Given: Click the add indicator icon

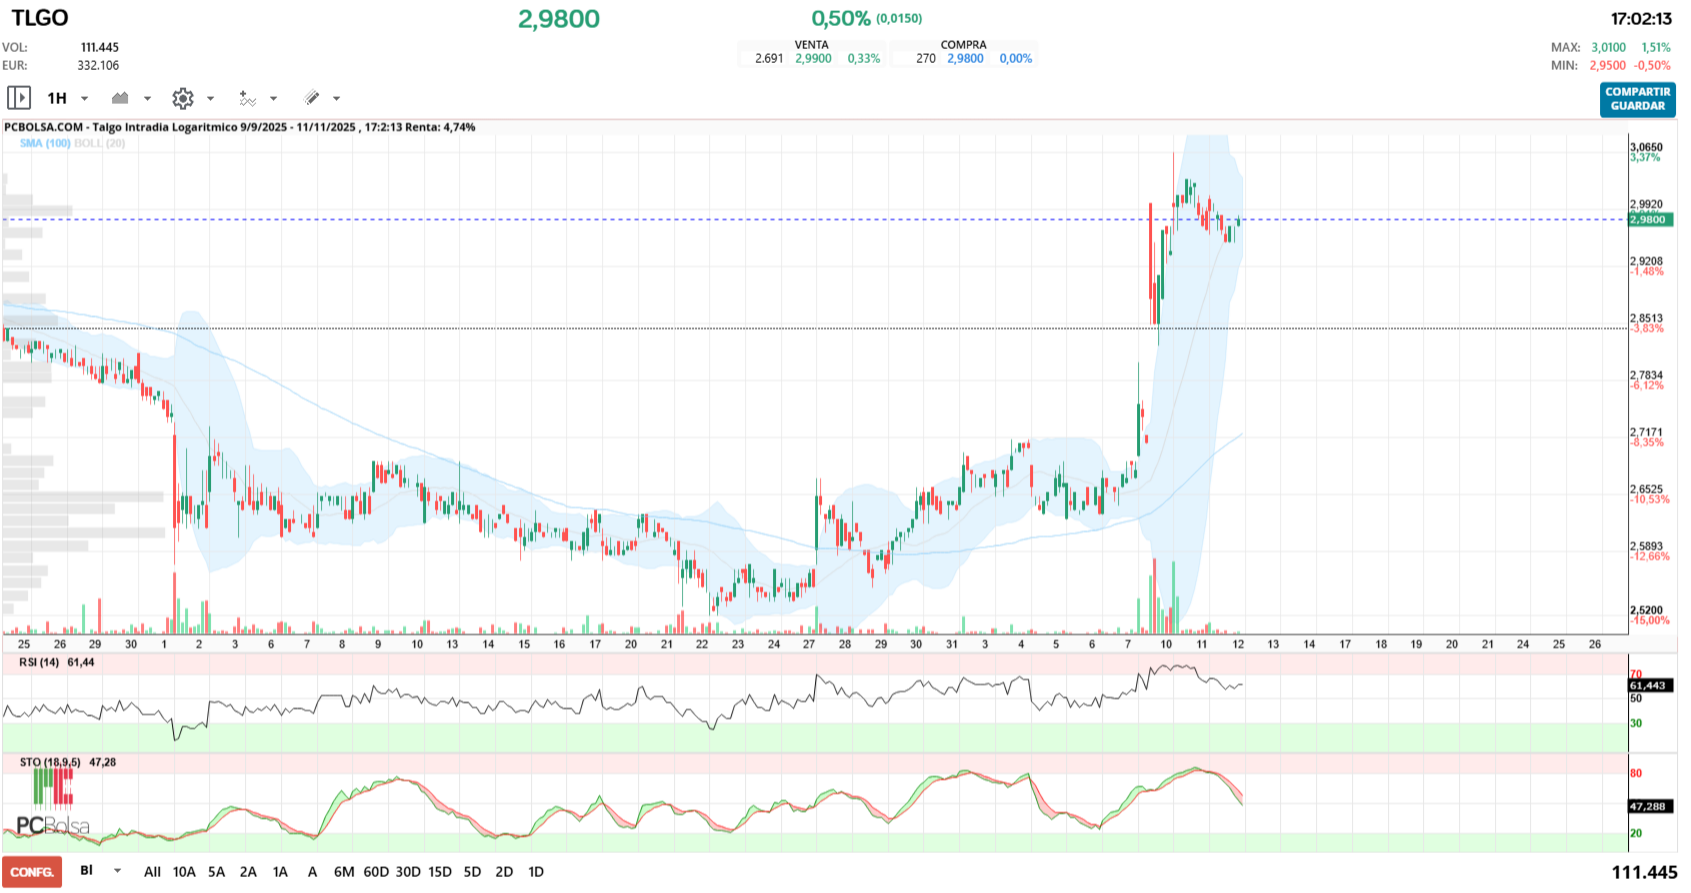Looking at the screenshot, I should click(247, 98).
